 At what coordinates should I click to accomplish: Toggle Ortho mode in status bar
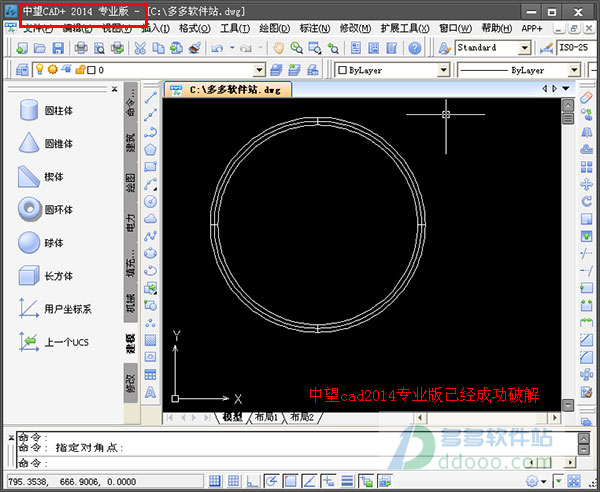pos(253,481)
